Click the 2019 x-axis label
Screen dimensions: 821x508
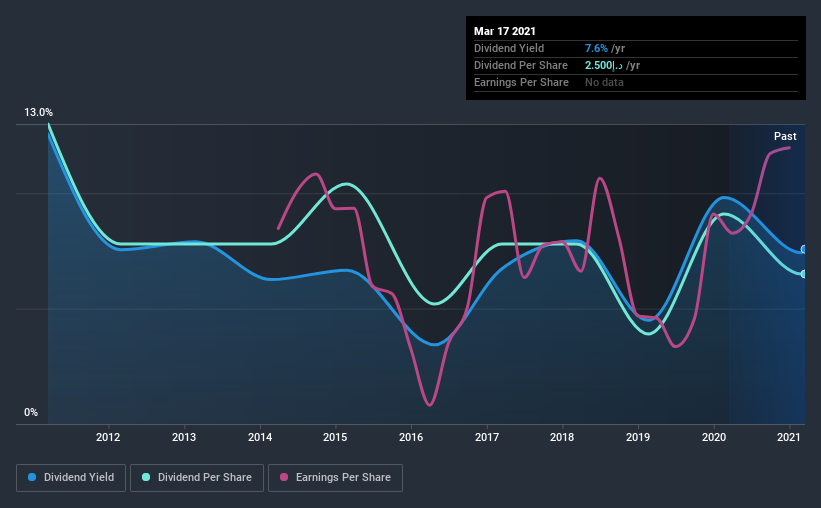coord(638,437)
